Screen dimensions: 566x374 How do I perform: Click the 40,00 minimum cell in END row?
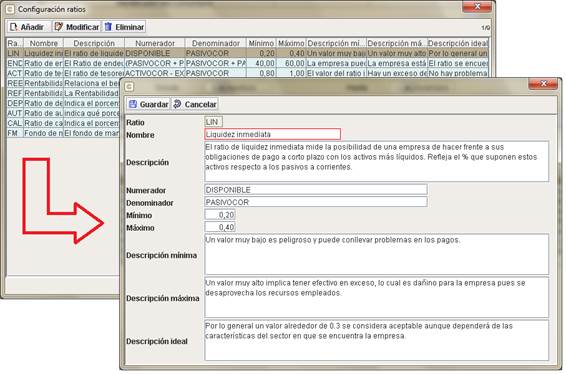tap(261, 63)
